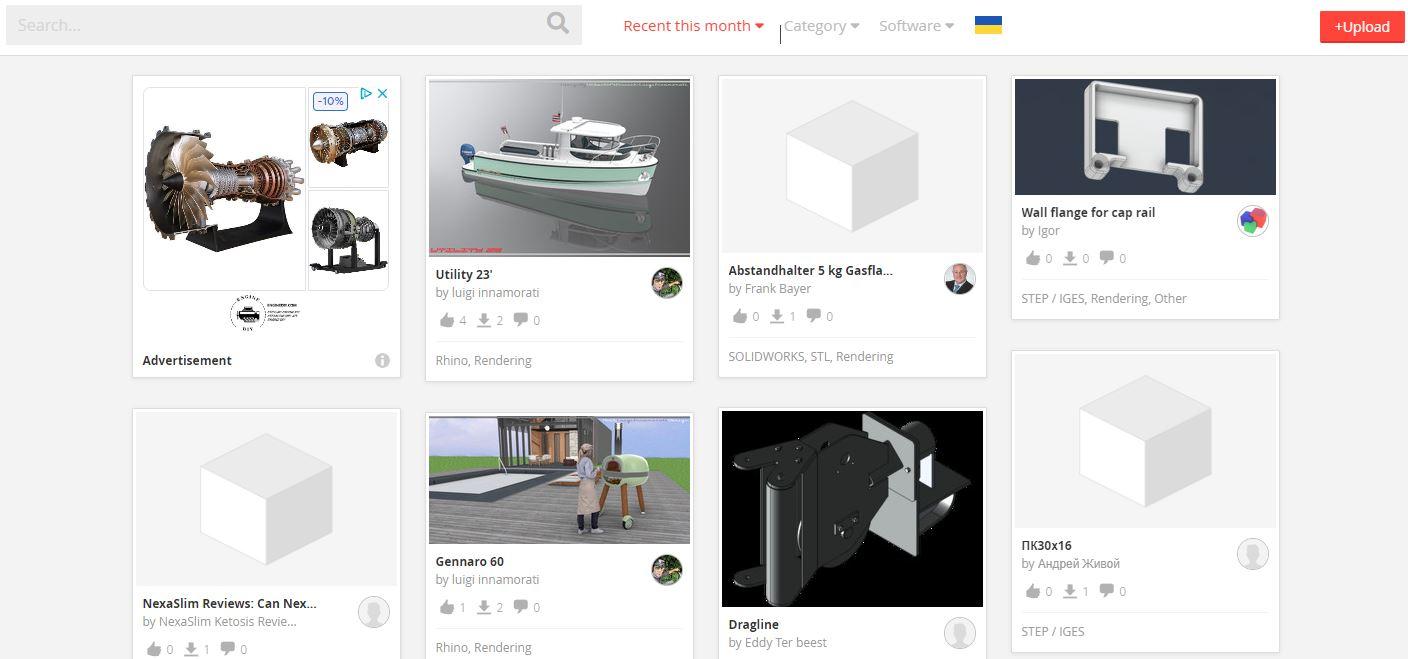The height and width of the screenshot is (659, 1408).
Task: Open the Utility 23' boat thumbnail
Action: 559,168
